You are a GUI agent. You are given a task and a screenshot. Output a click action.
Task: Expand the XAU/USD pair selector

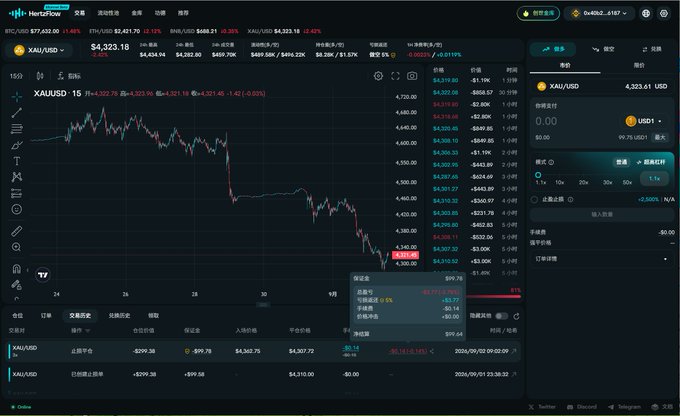39,50
